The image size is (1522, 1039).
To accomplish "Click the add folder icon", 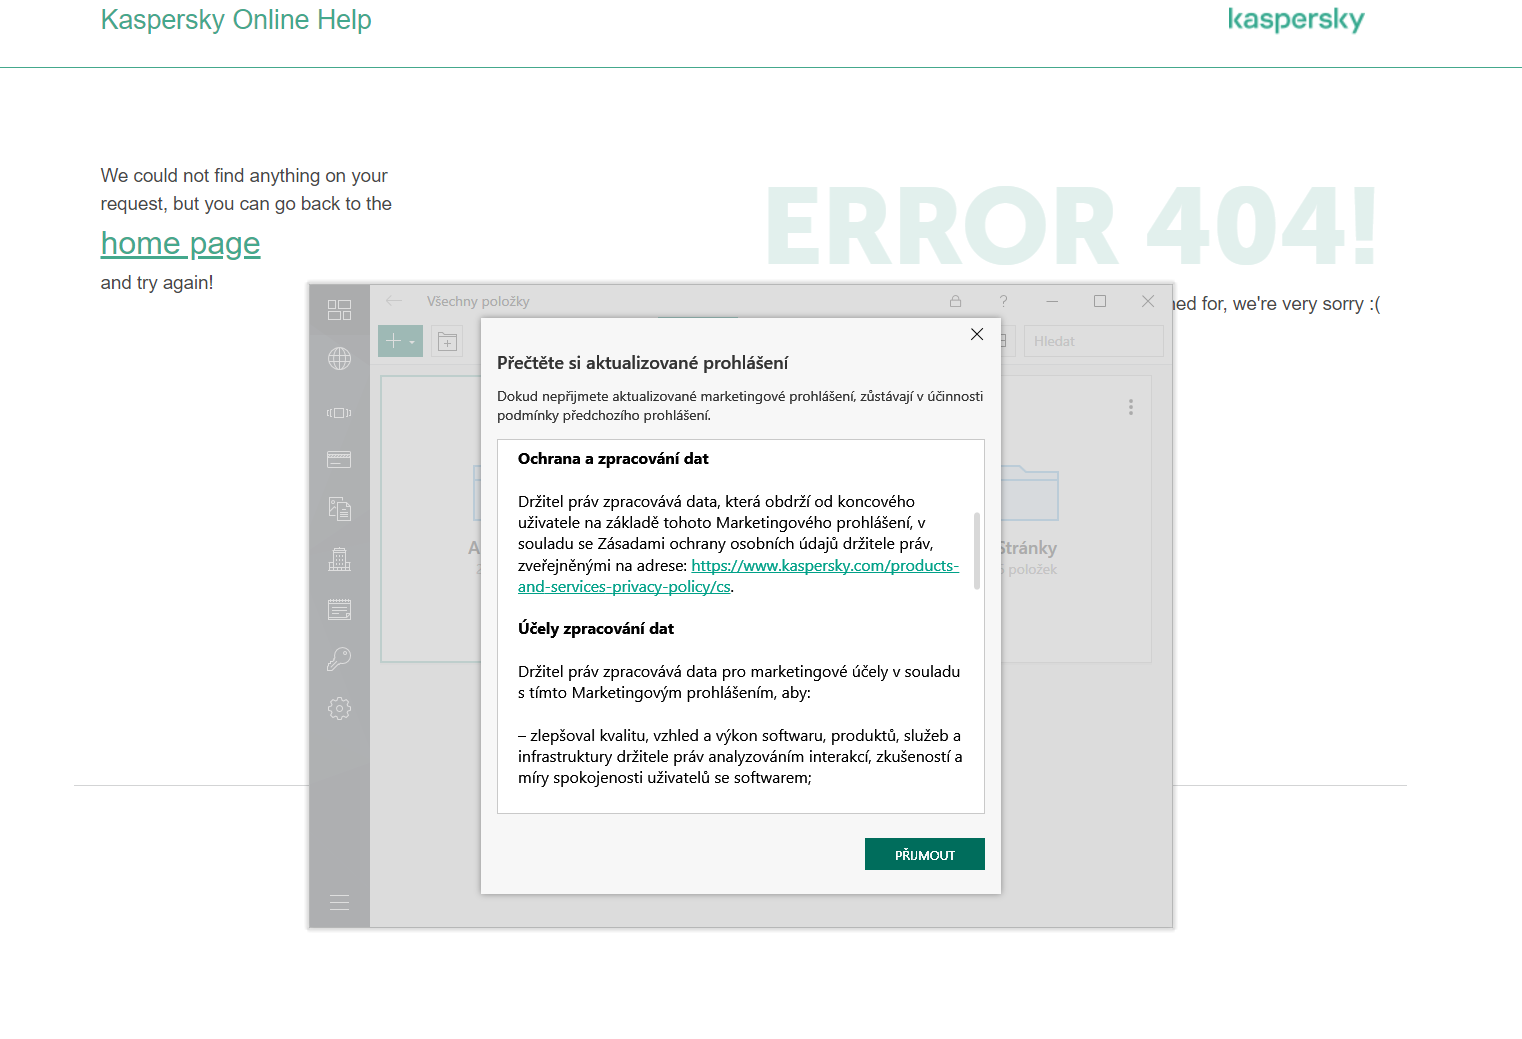I will pos(447,342).
